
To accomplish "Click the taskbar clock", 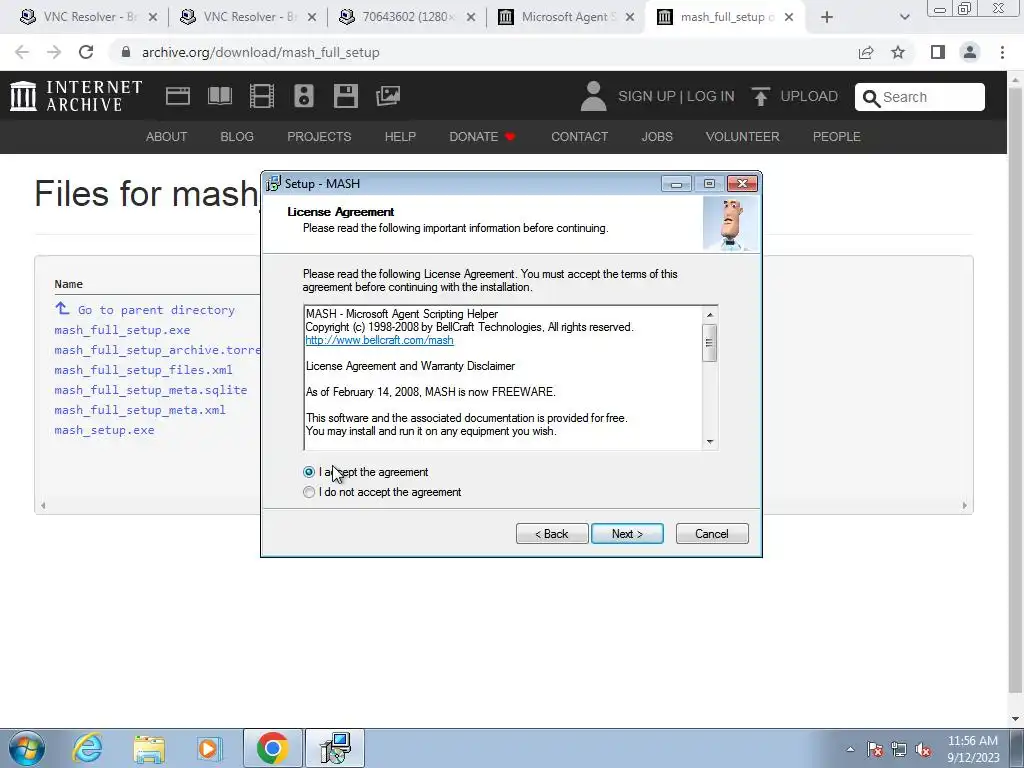I will pyautogui.click(x=973, y=748).
